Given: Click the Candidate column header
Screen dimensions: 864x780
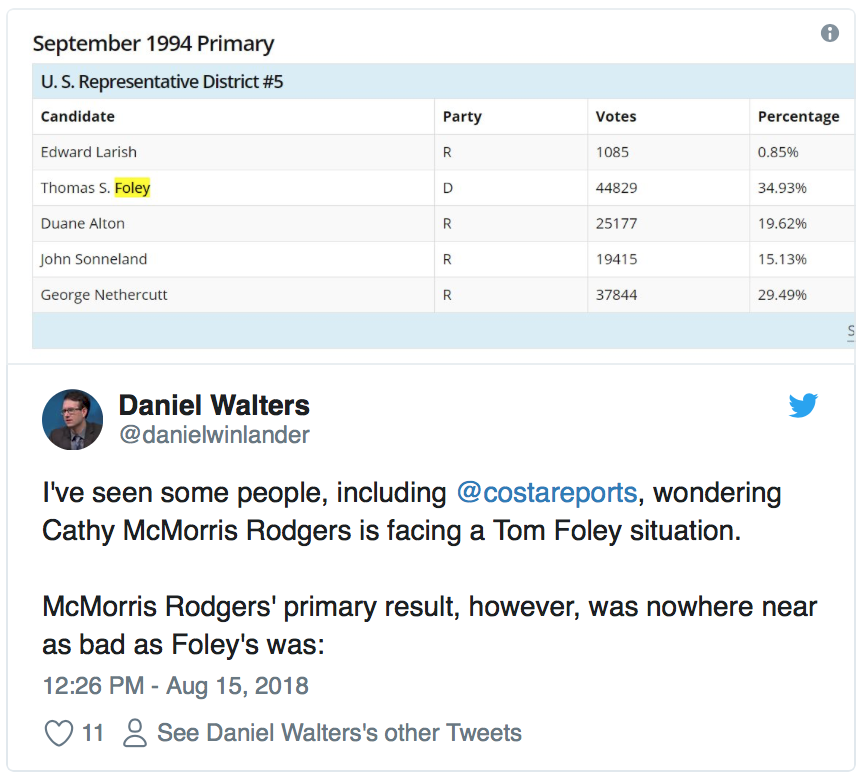Looking at the screenshot, I should coord(78,116).
